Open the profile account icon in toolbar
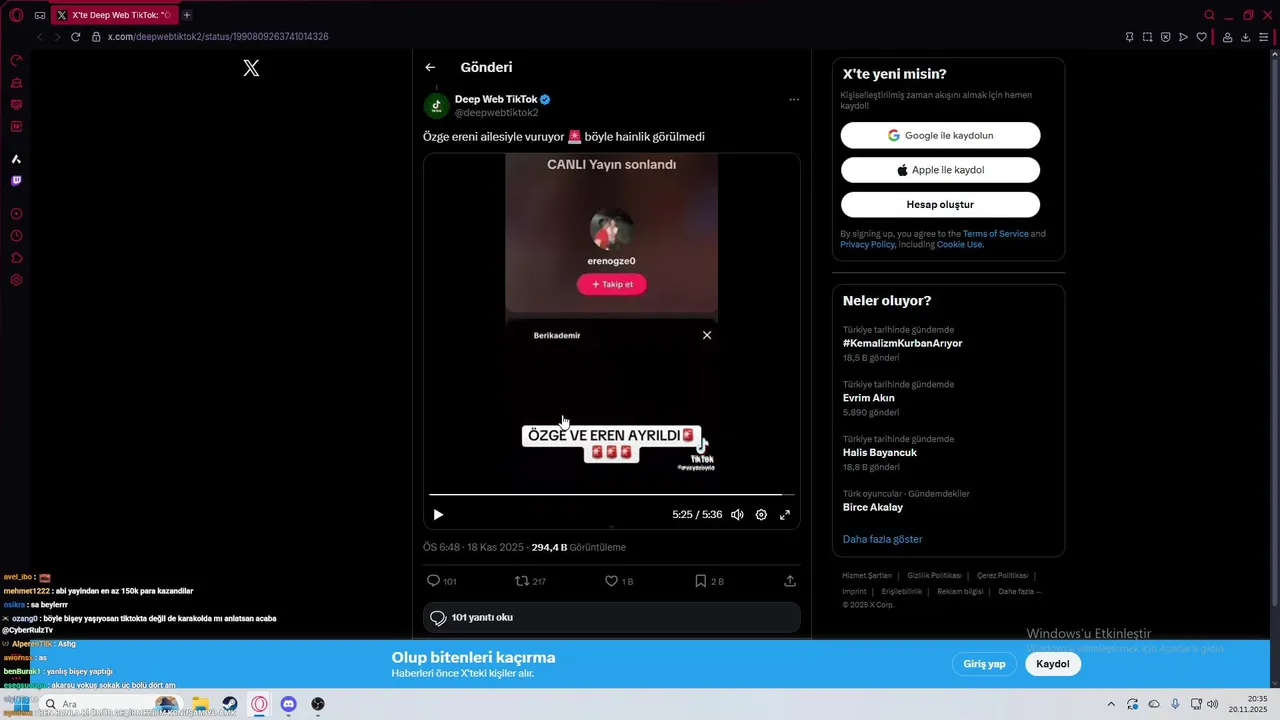This screenshot has width=1280, height=720. (1227, 37)
